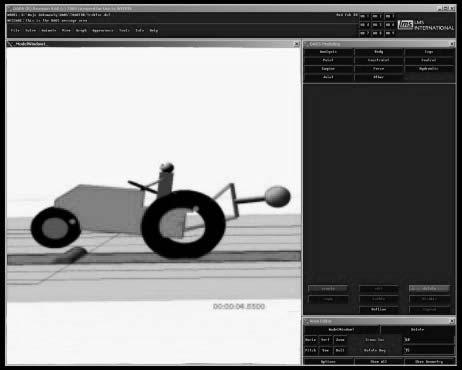The image size is (462, 370).
Task: Open the Appearance menu
Action: (103, 30)
